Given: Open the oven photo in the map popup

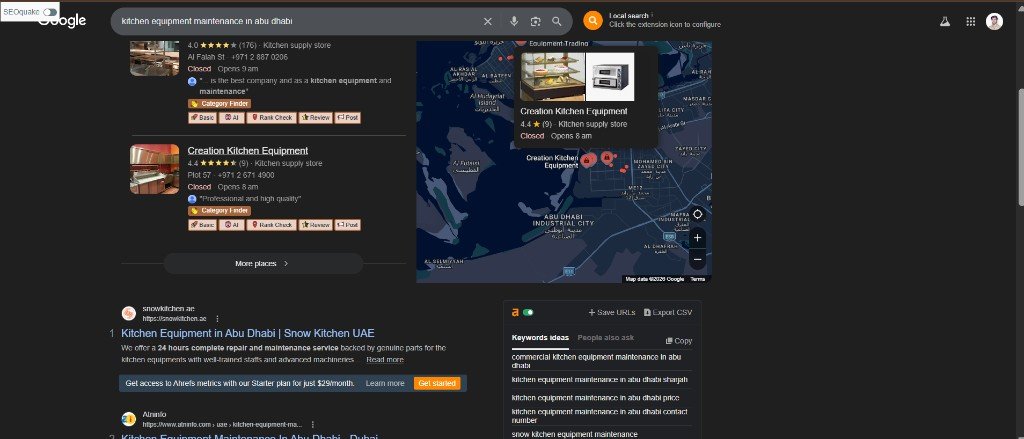Looking at the screenshot, I should point(610,77).
